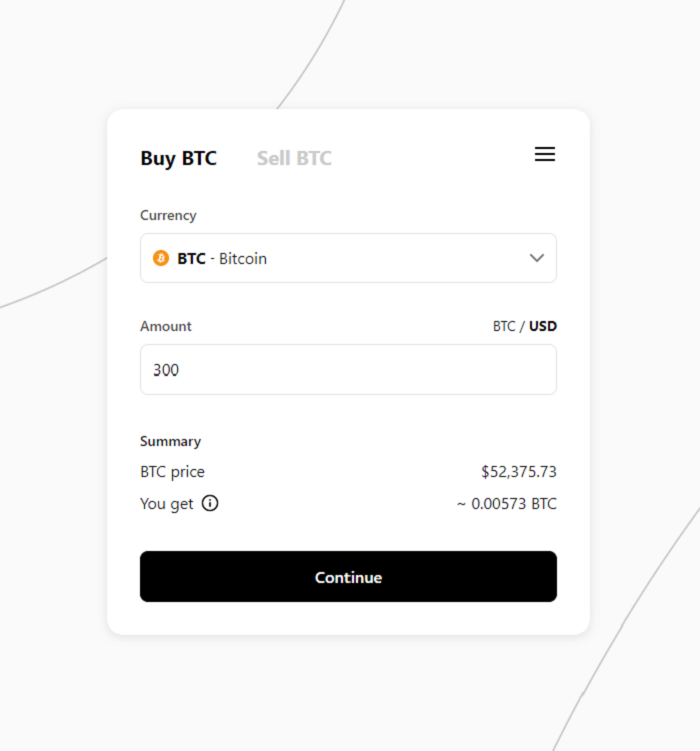Switch to the Buy BTC tab
700x751 pixels.
pos(178,159)
